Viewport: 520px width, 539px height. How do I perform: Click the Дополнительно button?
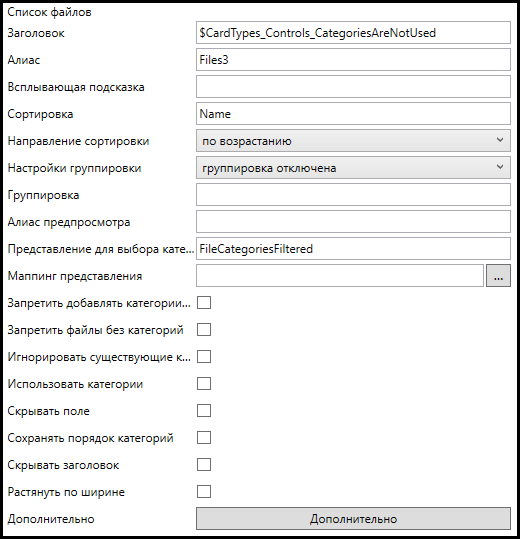[353, 519]
